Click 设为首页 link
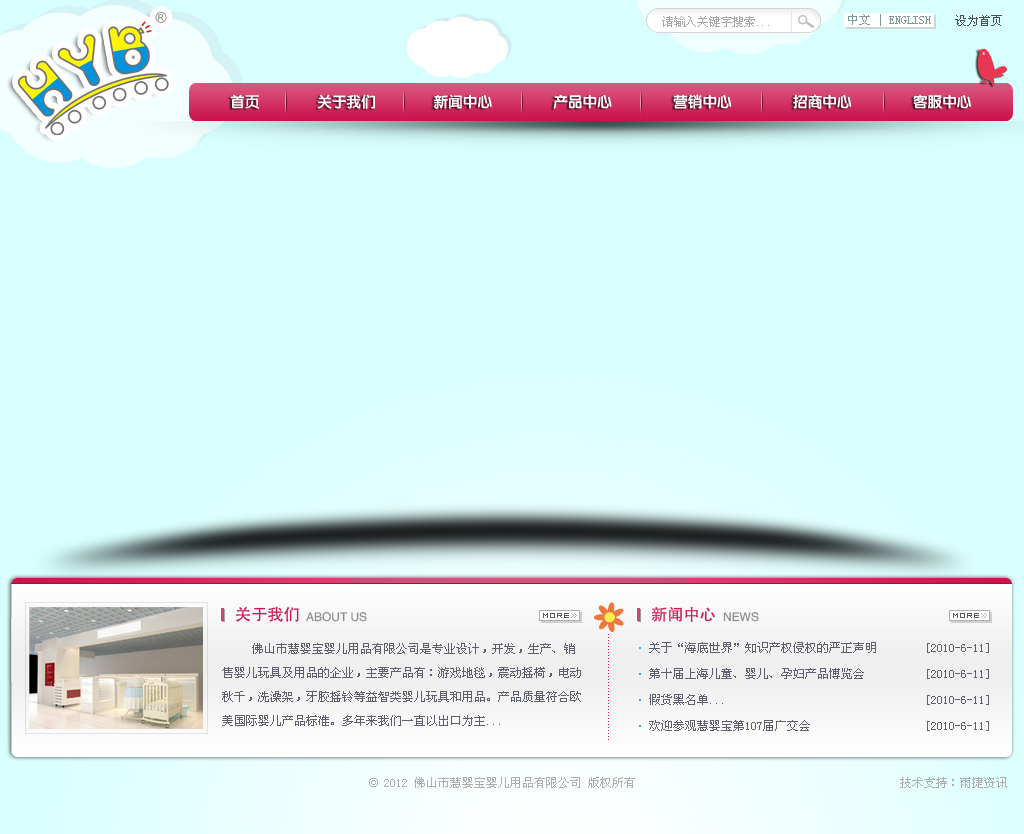The width and height of the screenshot is (1024, 834). (977, 21)
